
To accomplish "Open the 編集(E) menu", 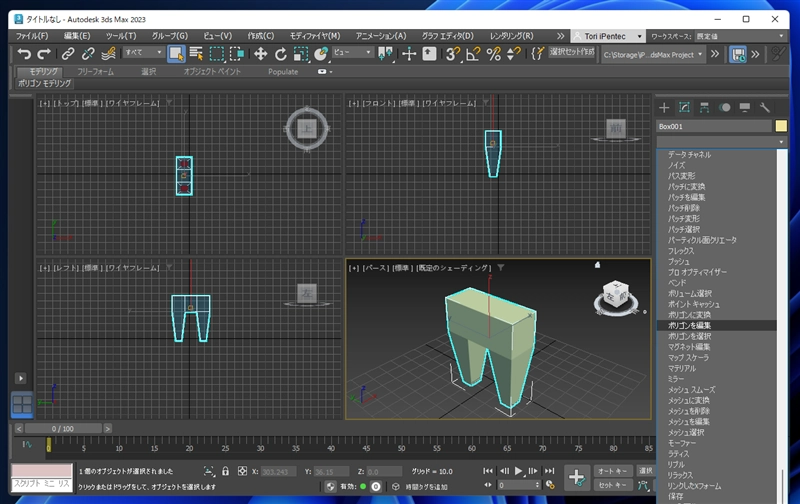I will 77,36.
